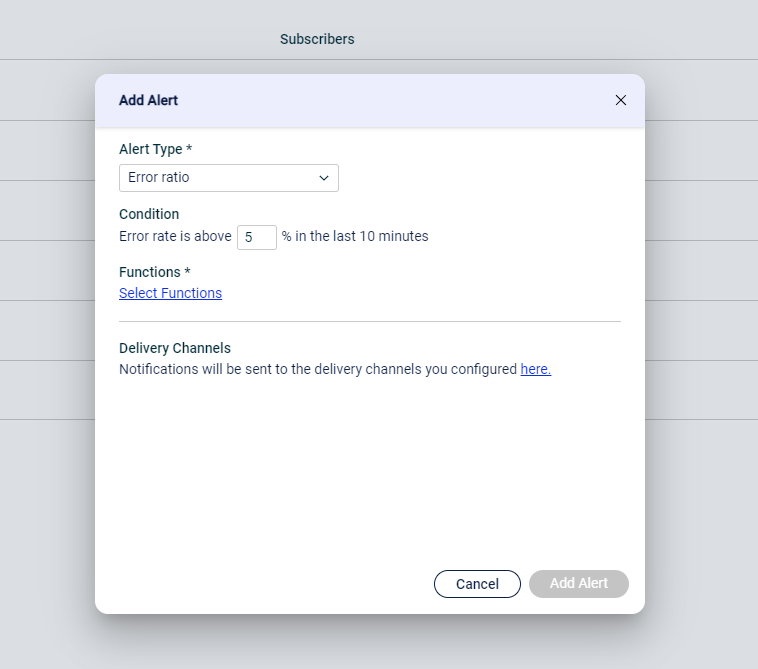Open the Alert Type dropdown

coord(229,178)
